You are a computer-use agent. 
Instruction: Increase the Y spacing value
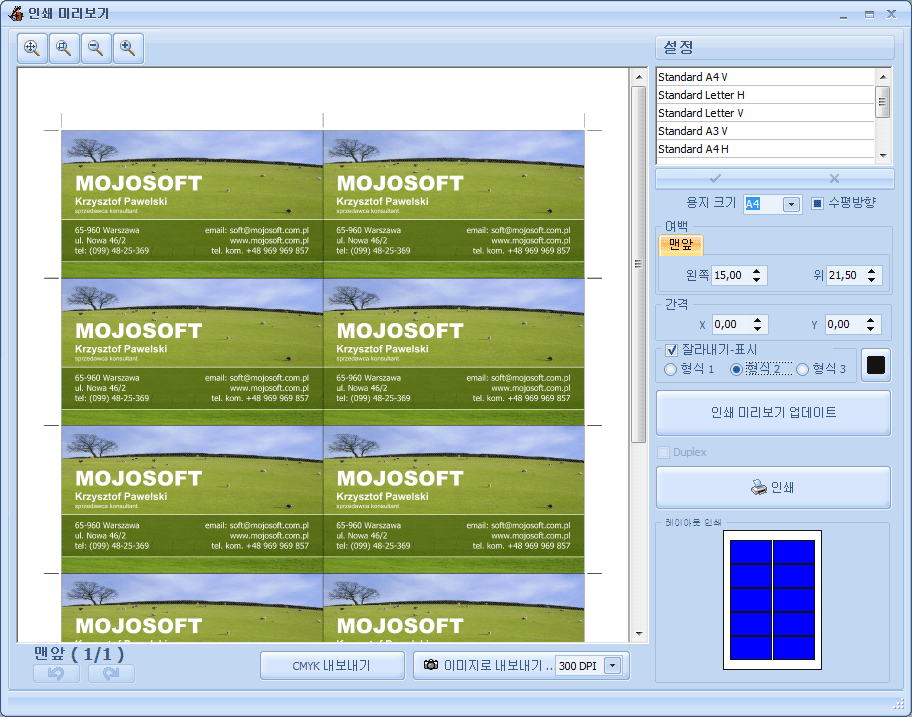point(870,320)
